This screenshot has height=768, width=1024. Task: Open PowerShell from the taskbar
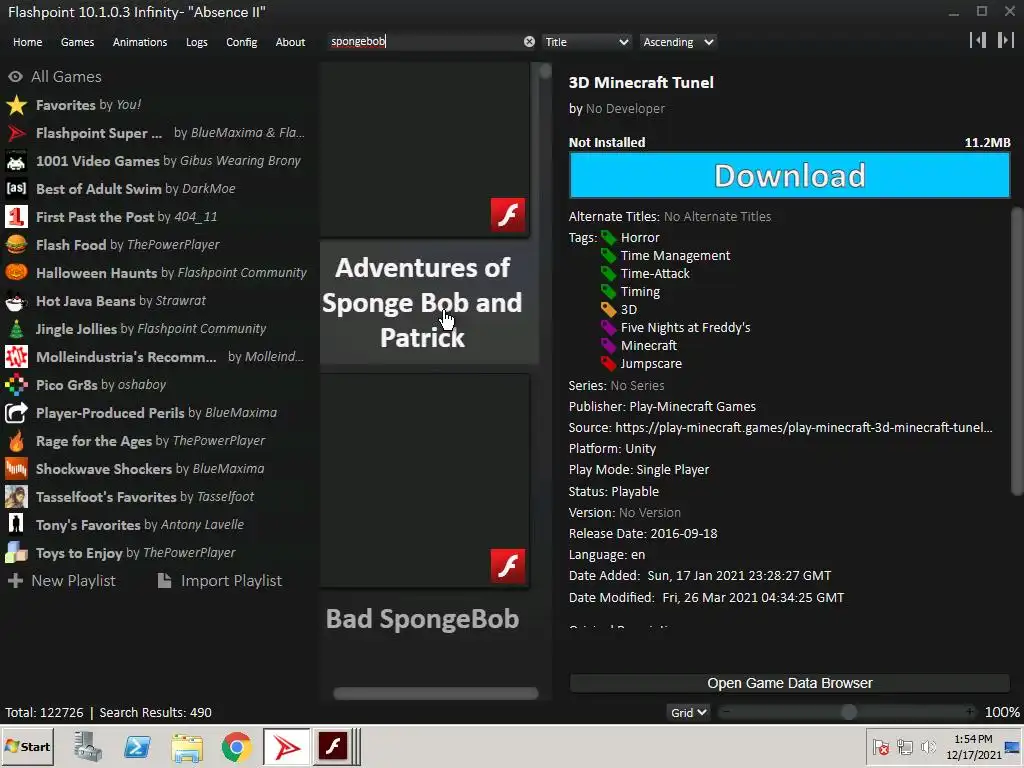point(137,747)
